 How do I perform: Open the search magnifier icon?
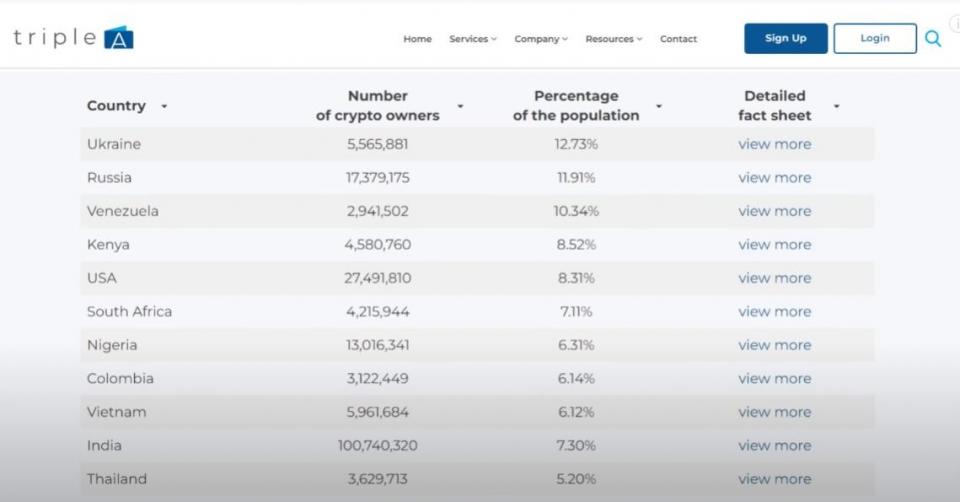coord(932,39)
